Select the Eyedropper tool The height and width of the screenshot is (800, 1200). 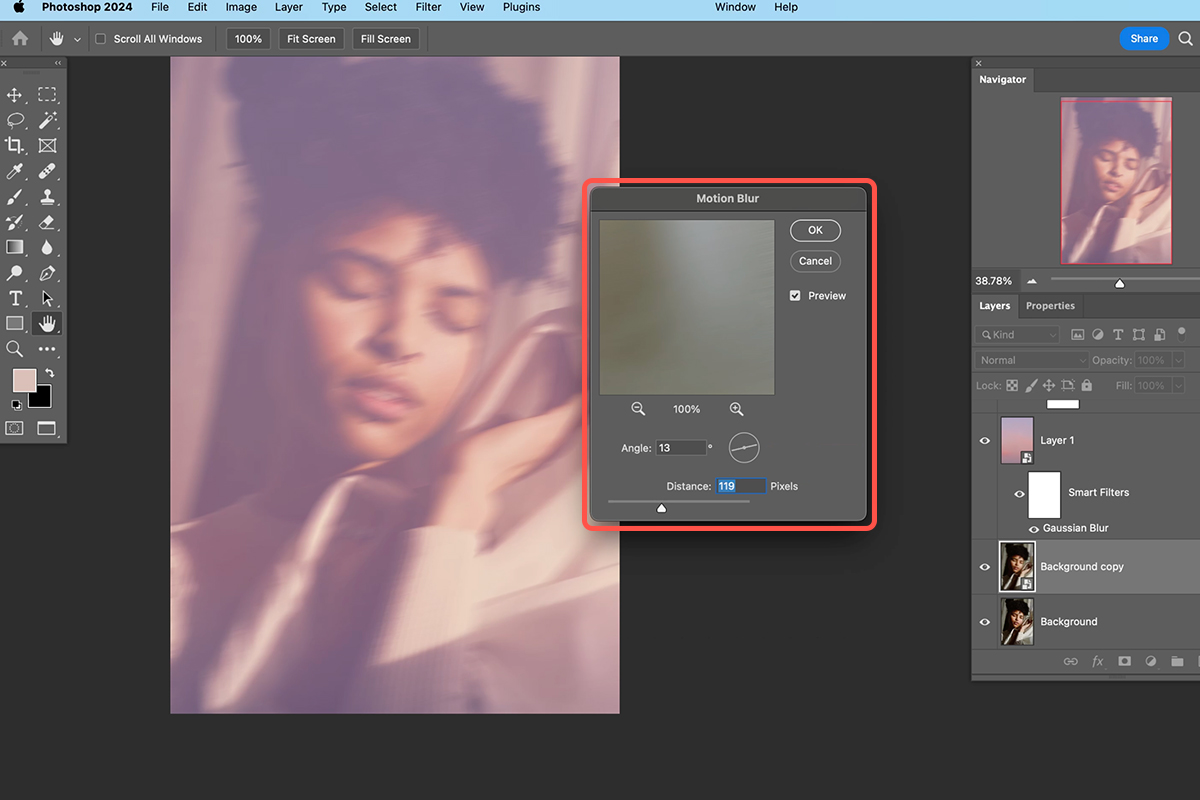click(x=15, y=171)
